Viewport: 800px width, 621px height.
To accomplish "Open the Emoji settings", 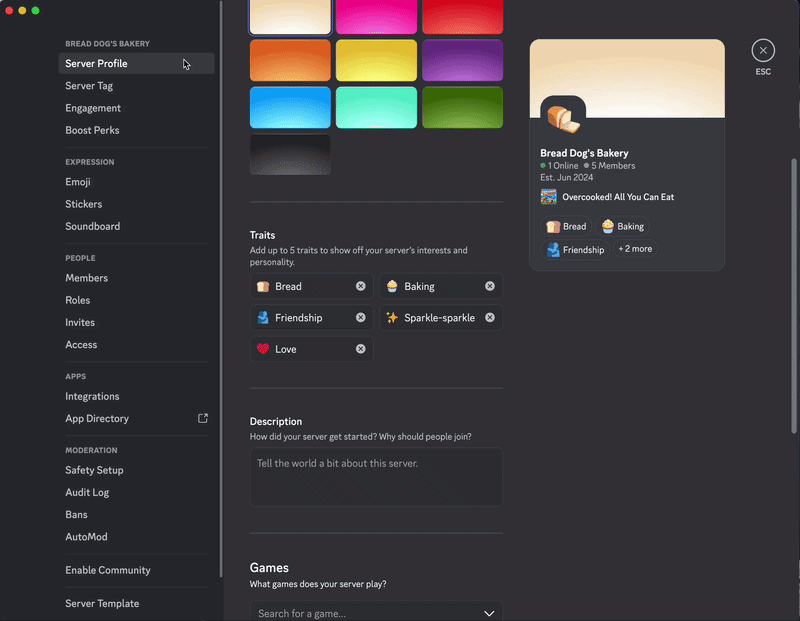I will tap(136, 182).
